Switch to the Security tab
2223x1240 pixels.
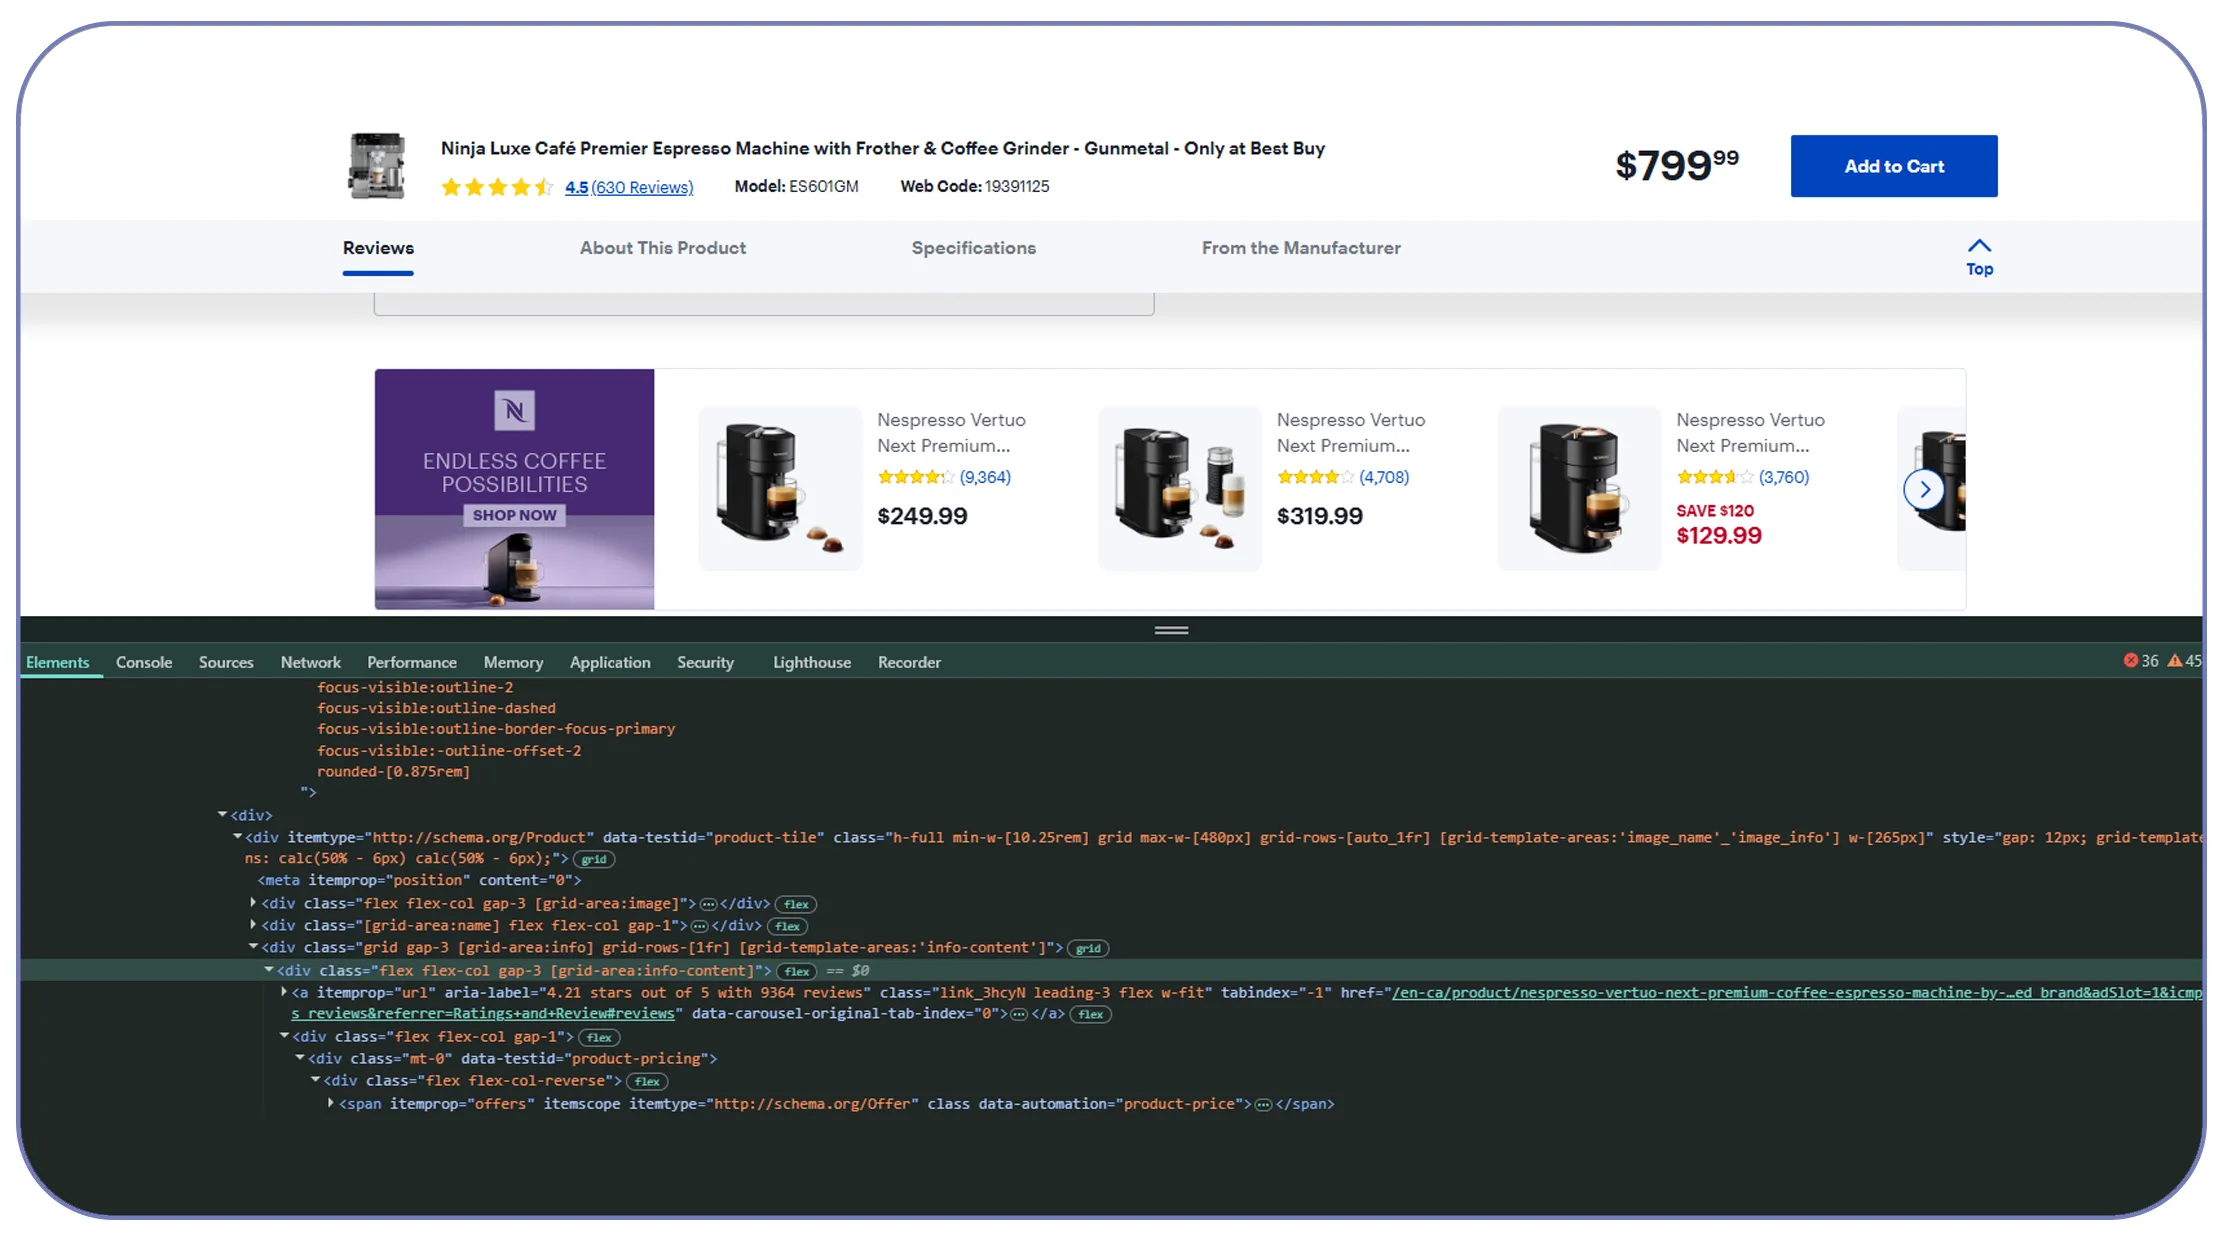click(705, 662)
